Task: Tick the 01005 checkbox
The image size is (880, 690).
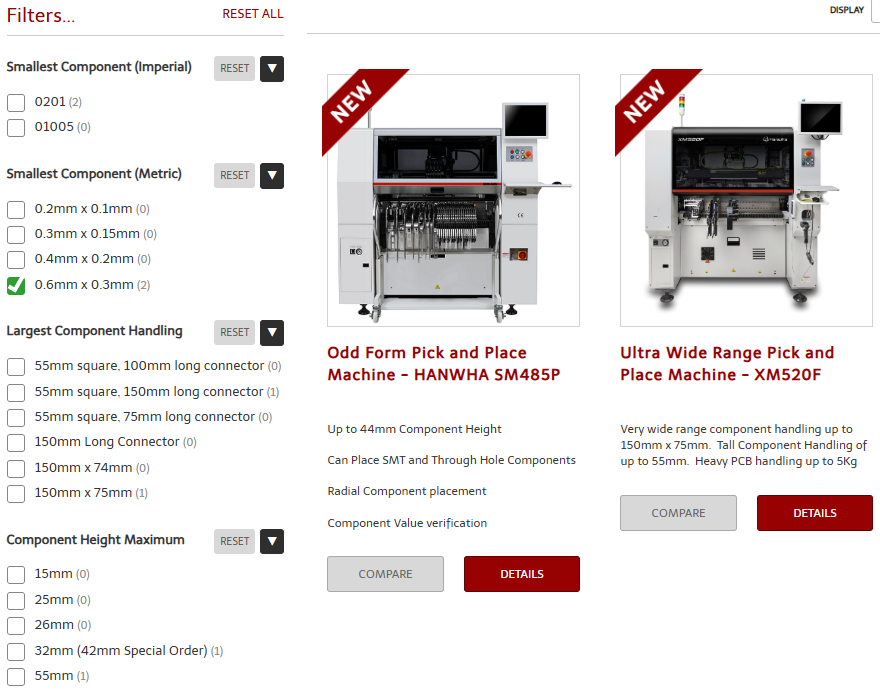Action: (x=16, y=127)
